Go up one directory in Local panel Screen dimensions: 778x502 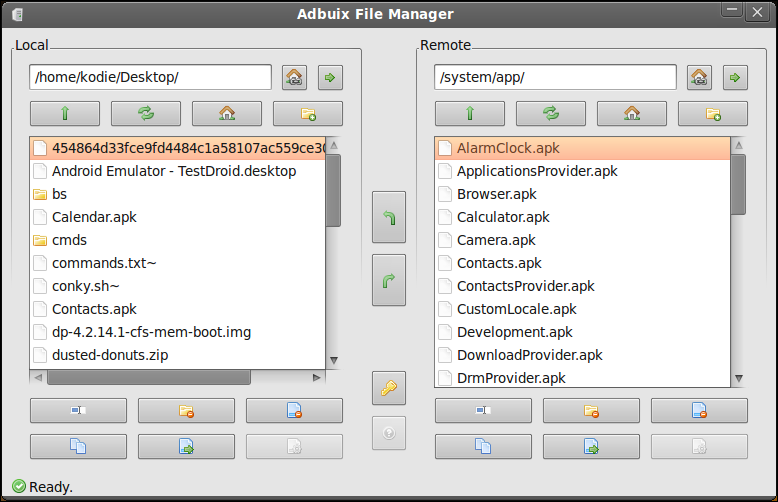(x=65, y=114)
